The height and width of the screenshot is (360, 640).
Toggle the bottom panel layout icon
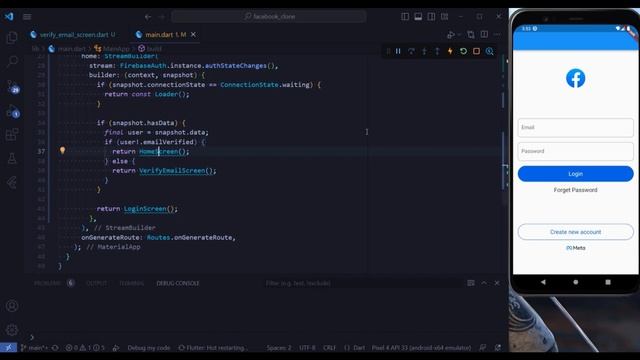tap(418, 17)
